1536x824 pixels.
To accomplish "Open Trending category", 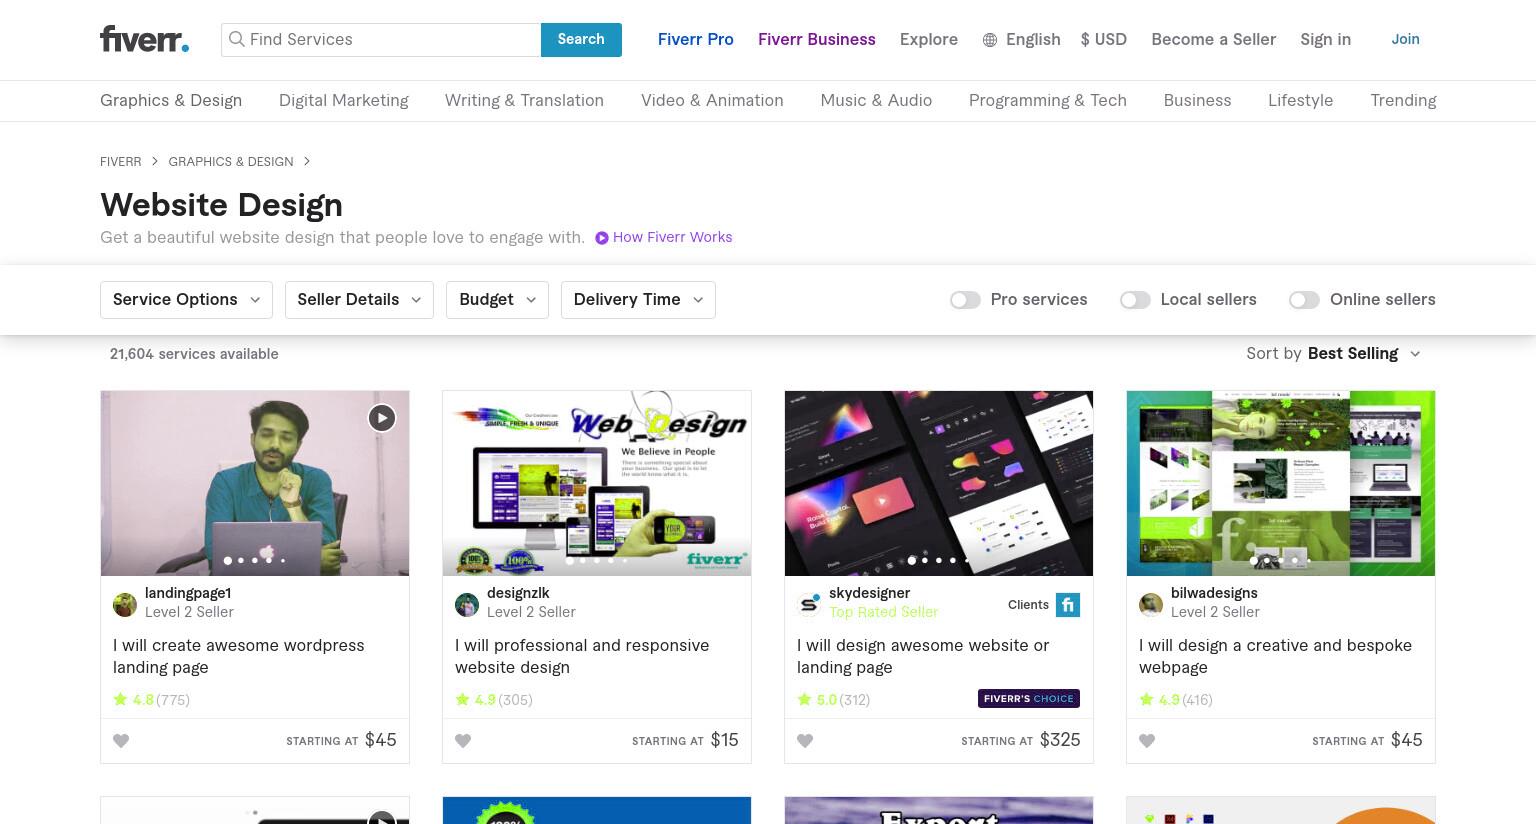I will [1403, 100].
